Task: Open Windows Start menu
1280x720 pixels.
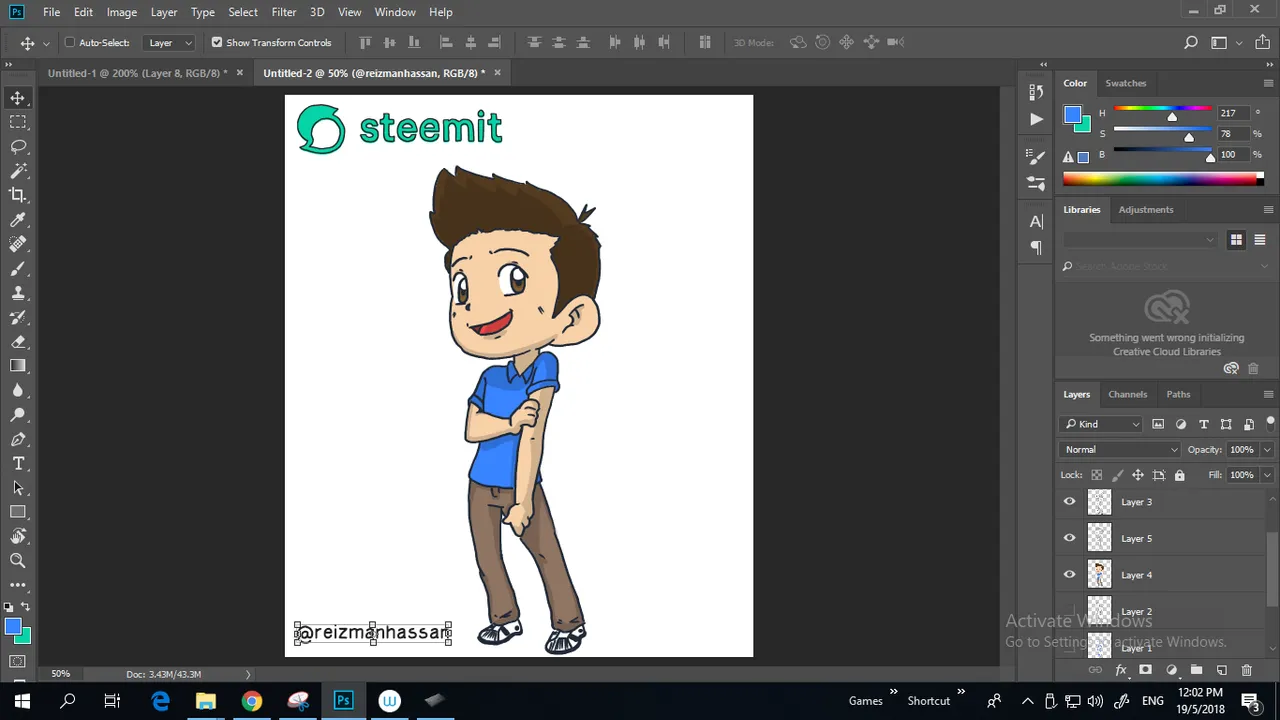Action: point(22,701)
